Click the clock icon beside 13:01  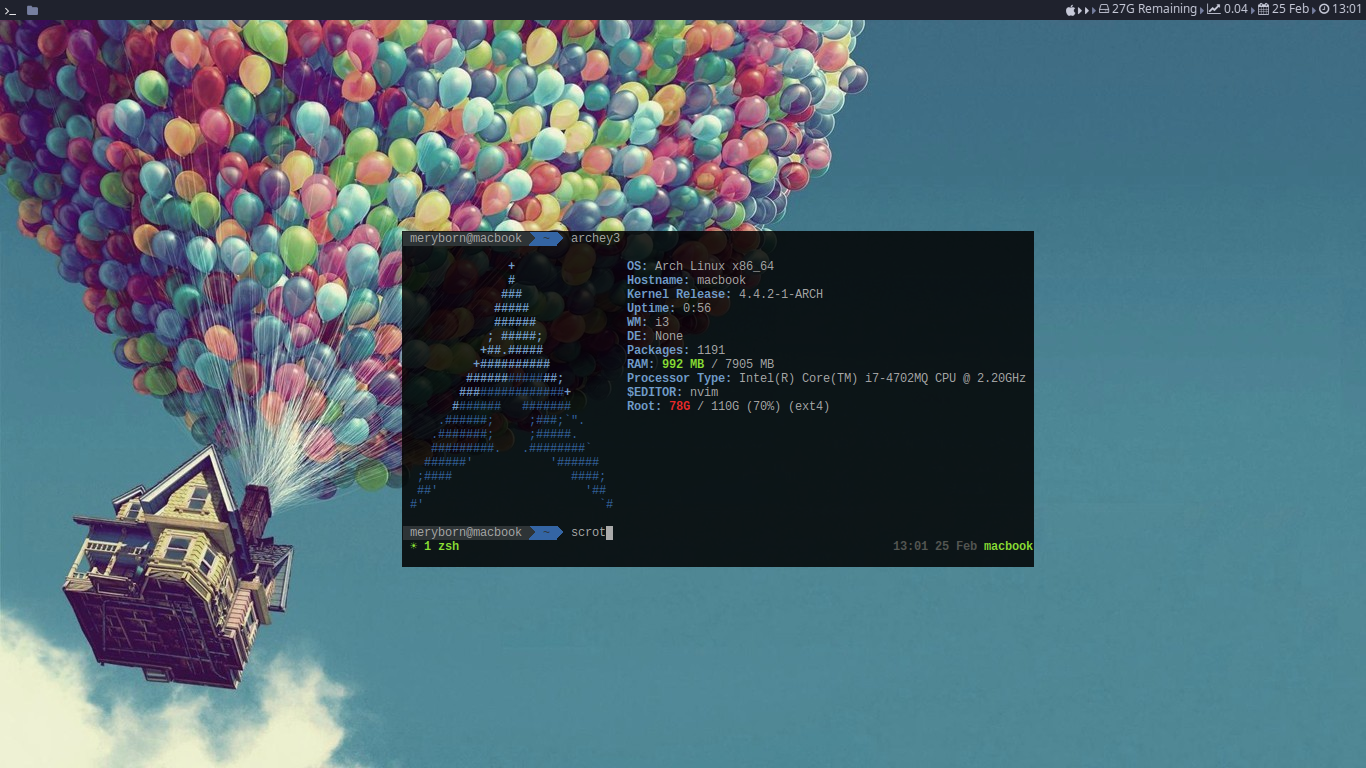click(1324, 9)
